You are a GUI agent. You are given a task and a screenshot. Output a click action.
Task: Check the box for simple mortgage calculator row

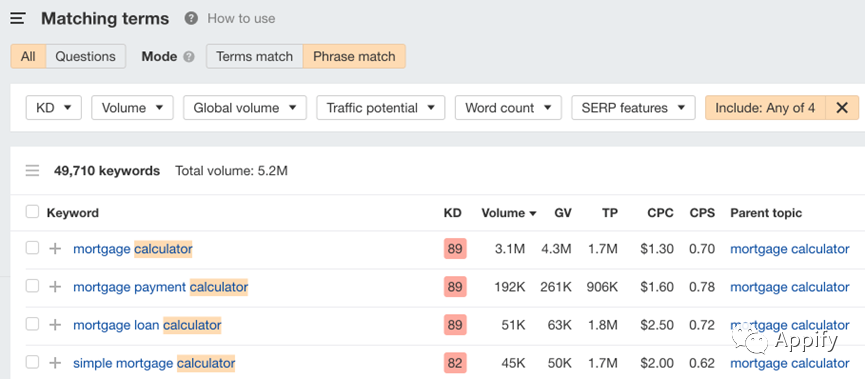click(x=33, y=362)
